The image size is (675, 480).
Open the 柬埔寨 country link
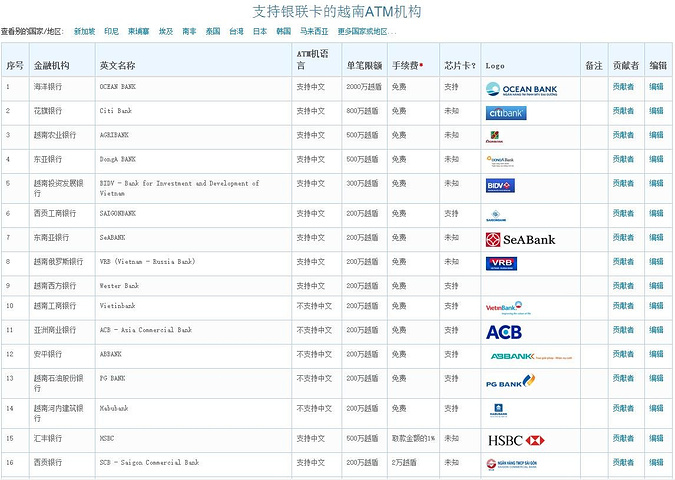coord(139,32)
